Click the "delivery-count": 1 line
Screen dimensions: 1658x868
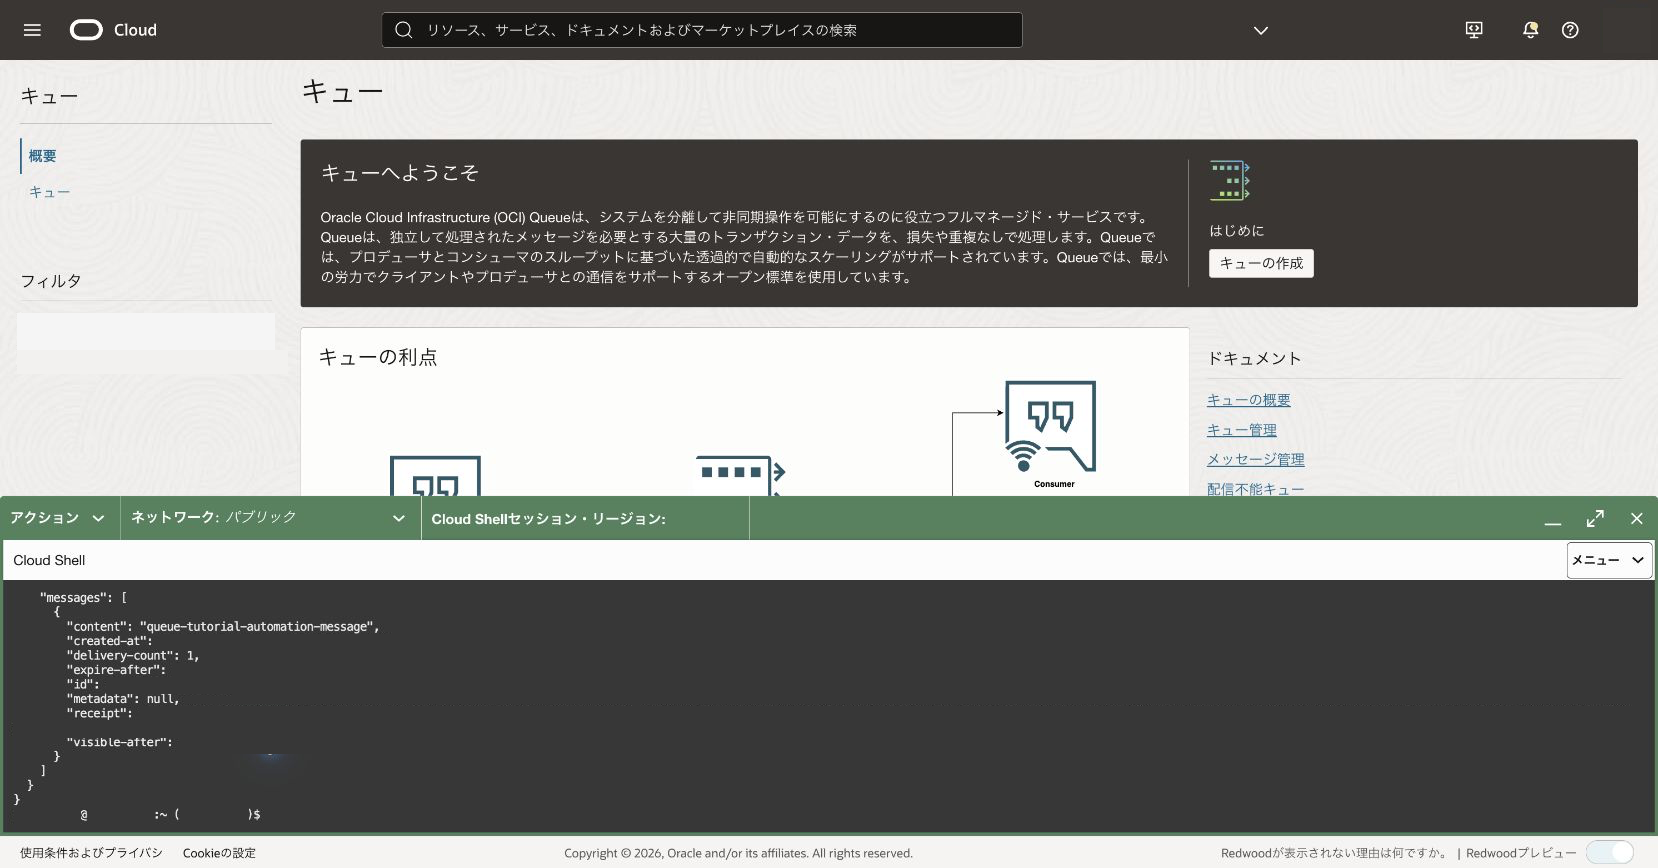pyautogui.click(x=133, y=656)
